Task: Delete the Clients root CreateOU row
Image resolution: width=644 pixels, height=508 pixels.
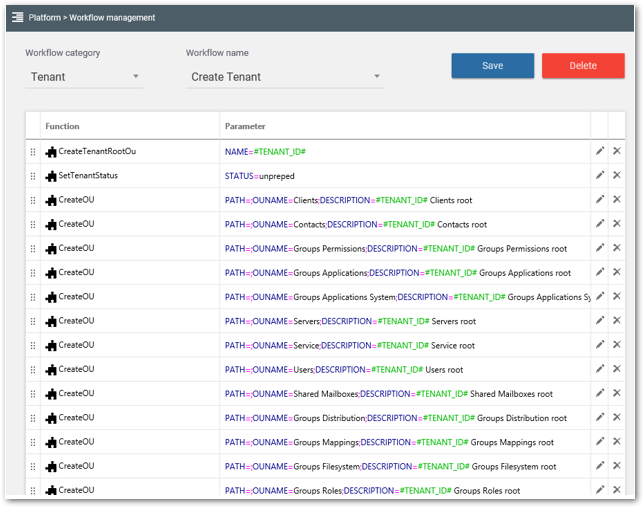Action: [x=616, y=200]
